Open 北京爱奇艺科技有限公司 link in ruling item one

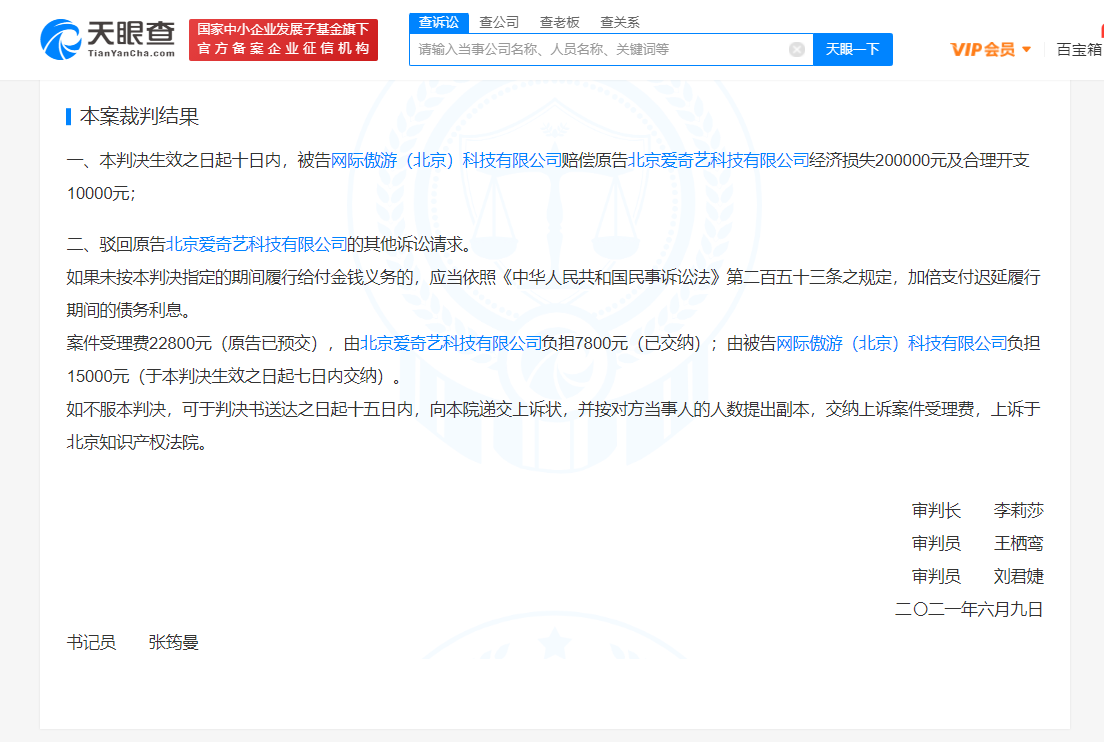point(718,161)
